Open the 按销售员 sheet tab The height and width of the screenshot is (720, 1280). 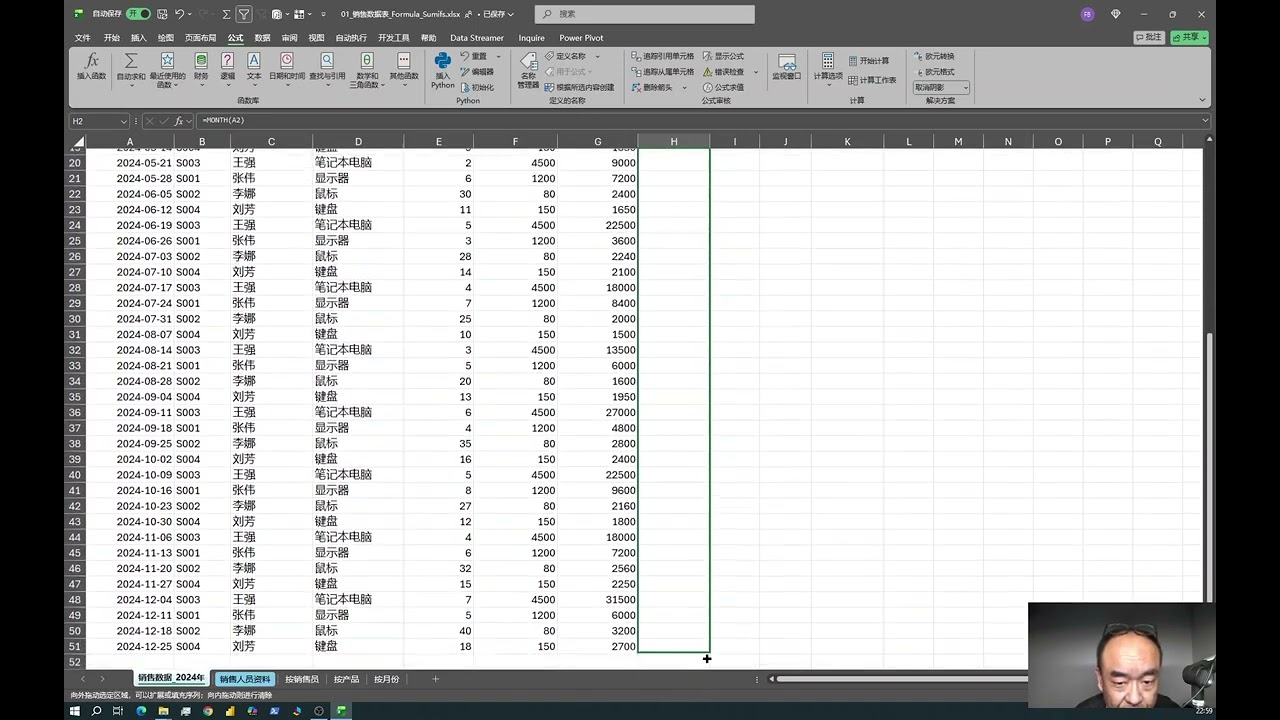point(301,679)
